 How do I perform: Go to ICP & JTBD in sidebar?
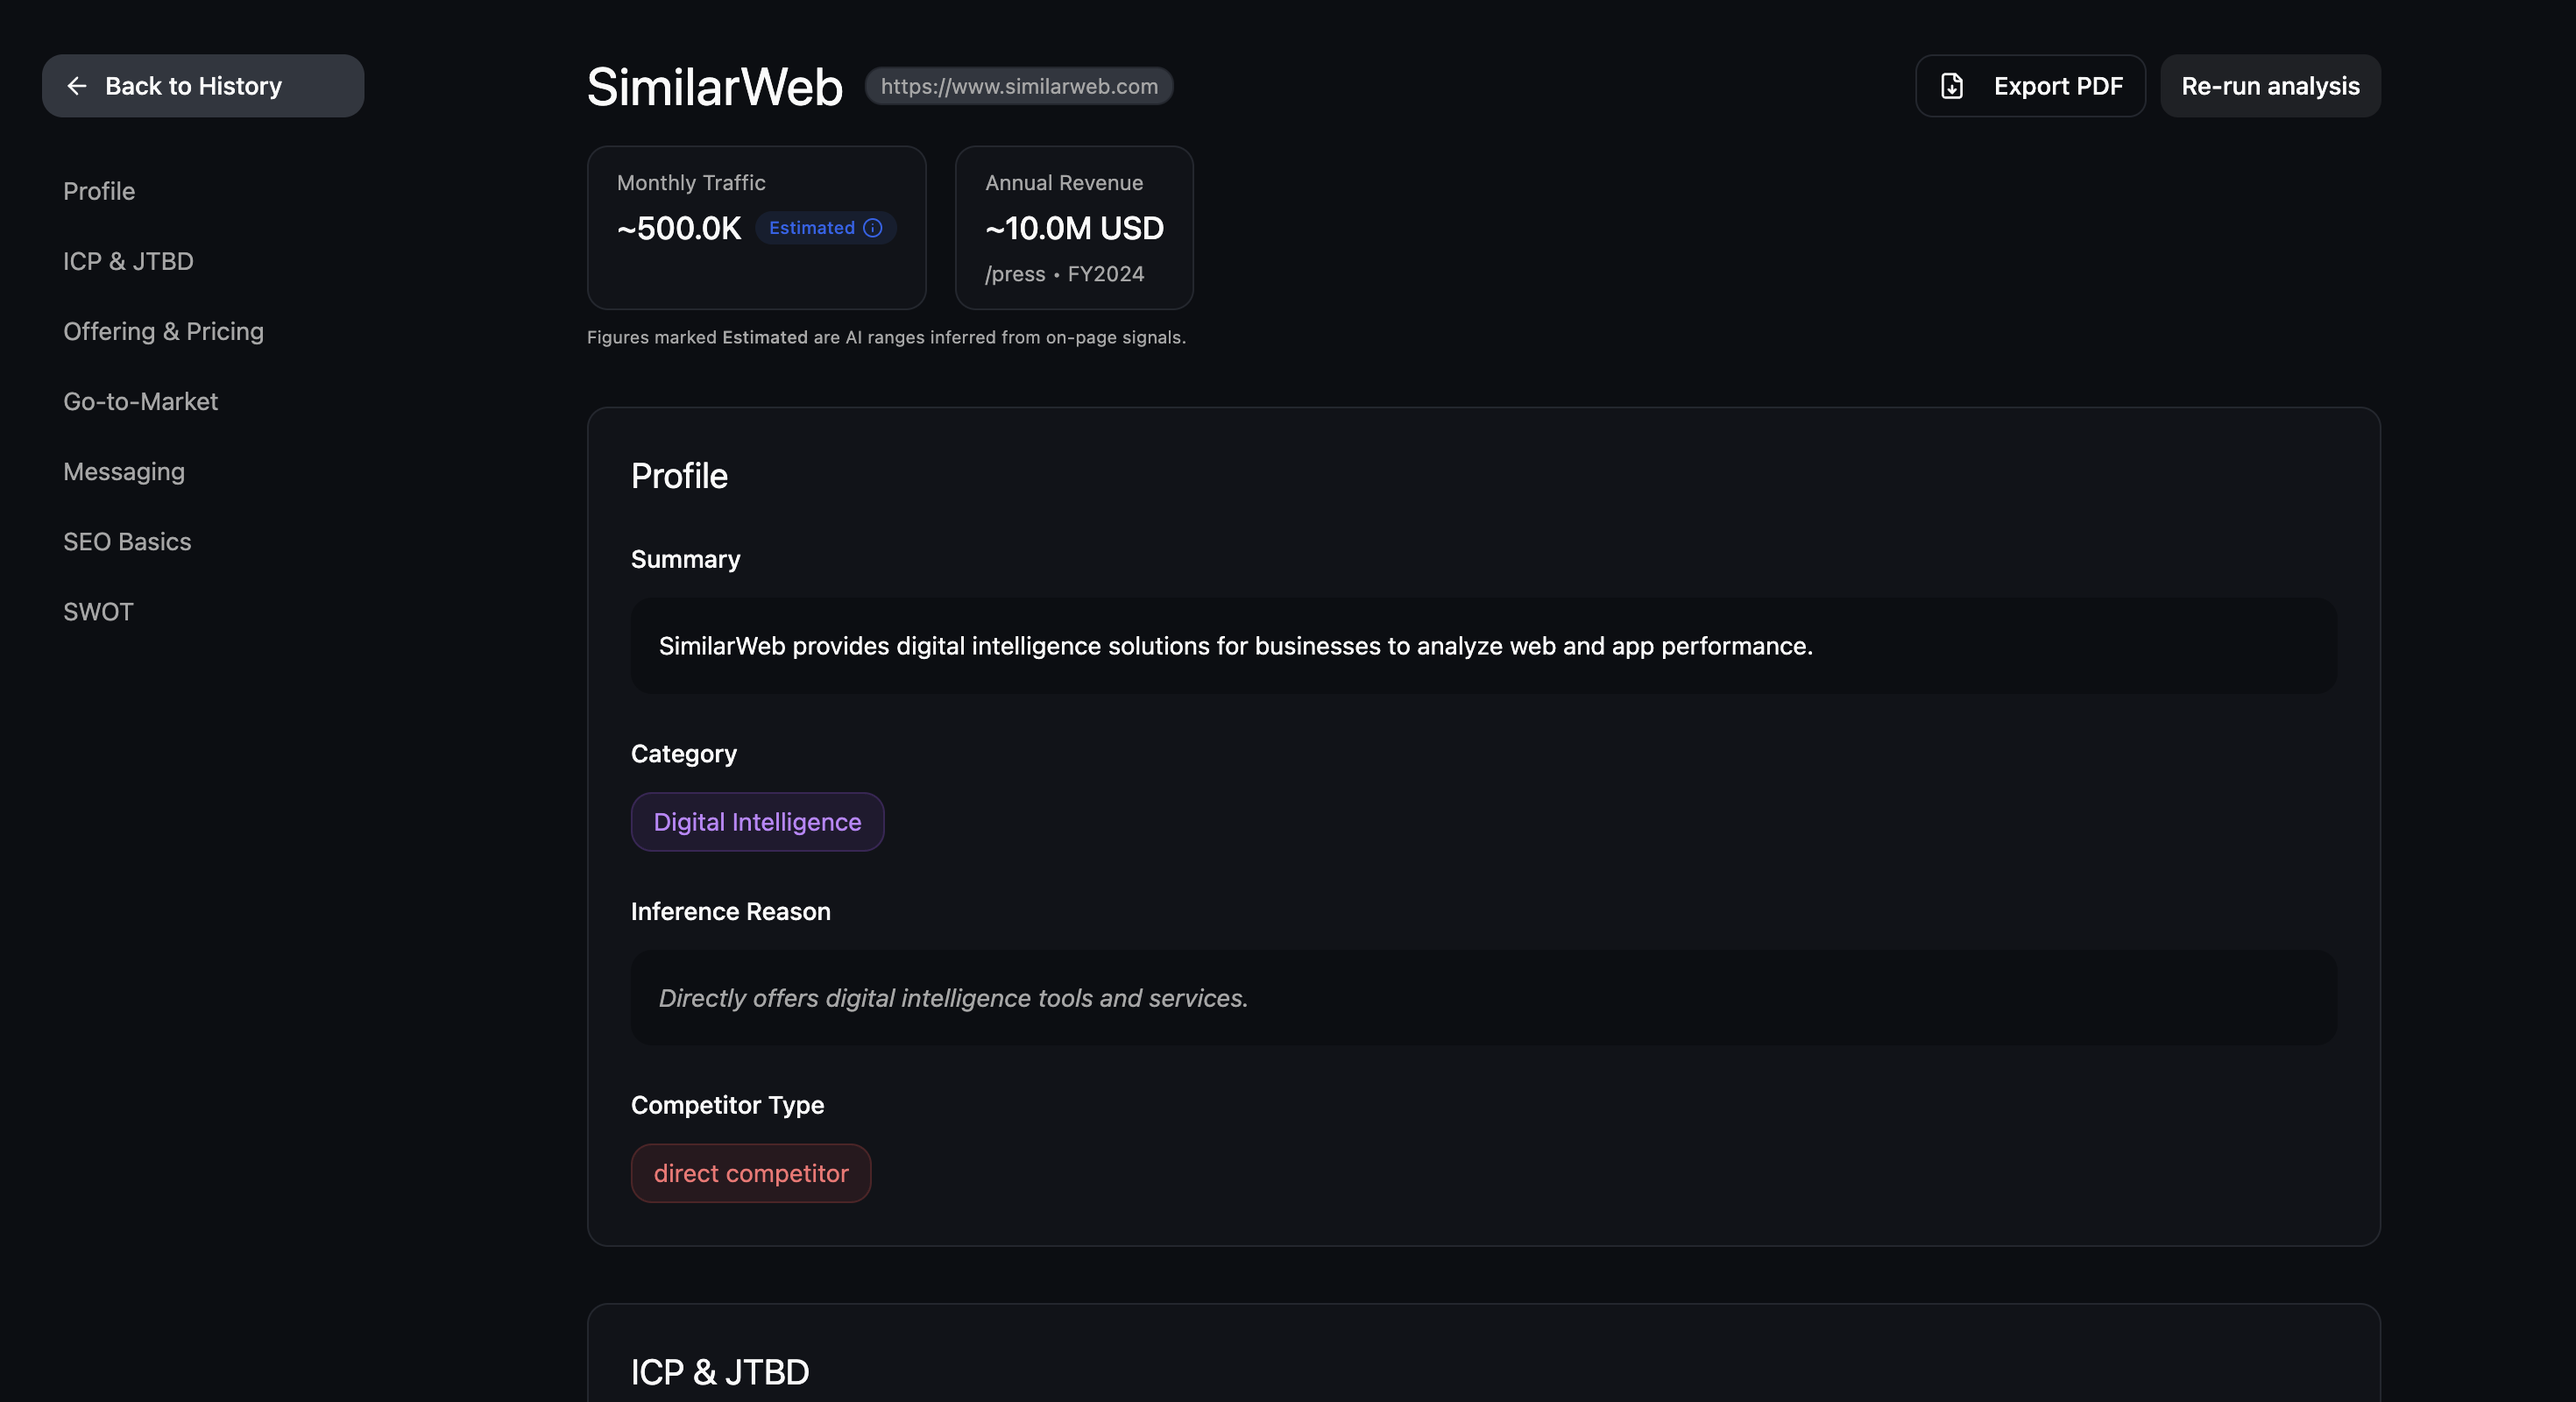(x=128, y=261)
